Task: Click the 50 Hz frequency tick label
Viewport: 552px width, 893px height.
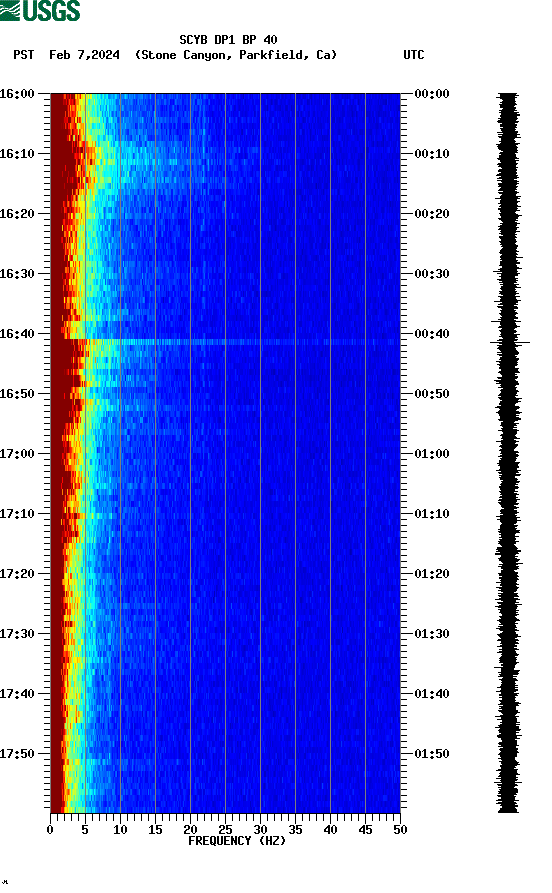Action: [x=400, y=830]
